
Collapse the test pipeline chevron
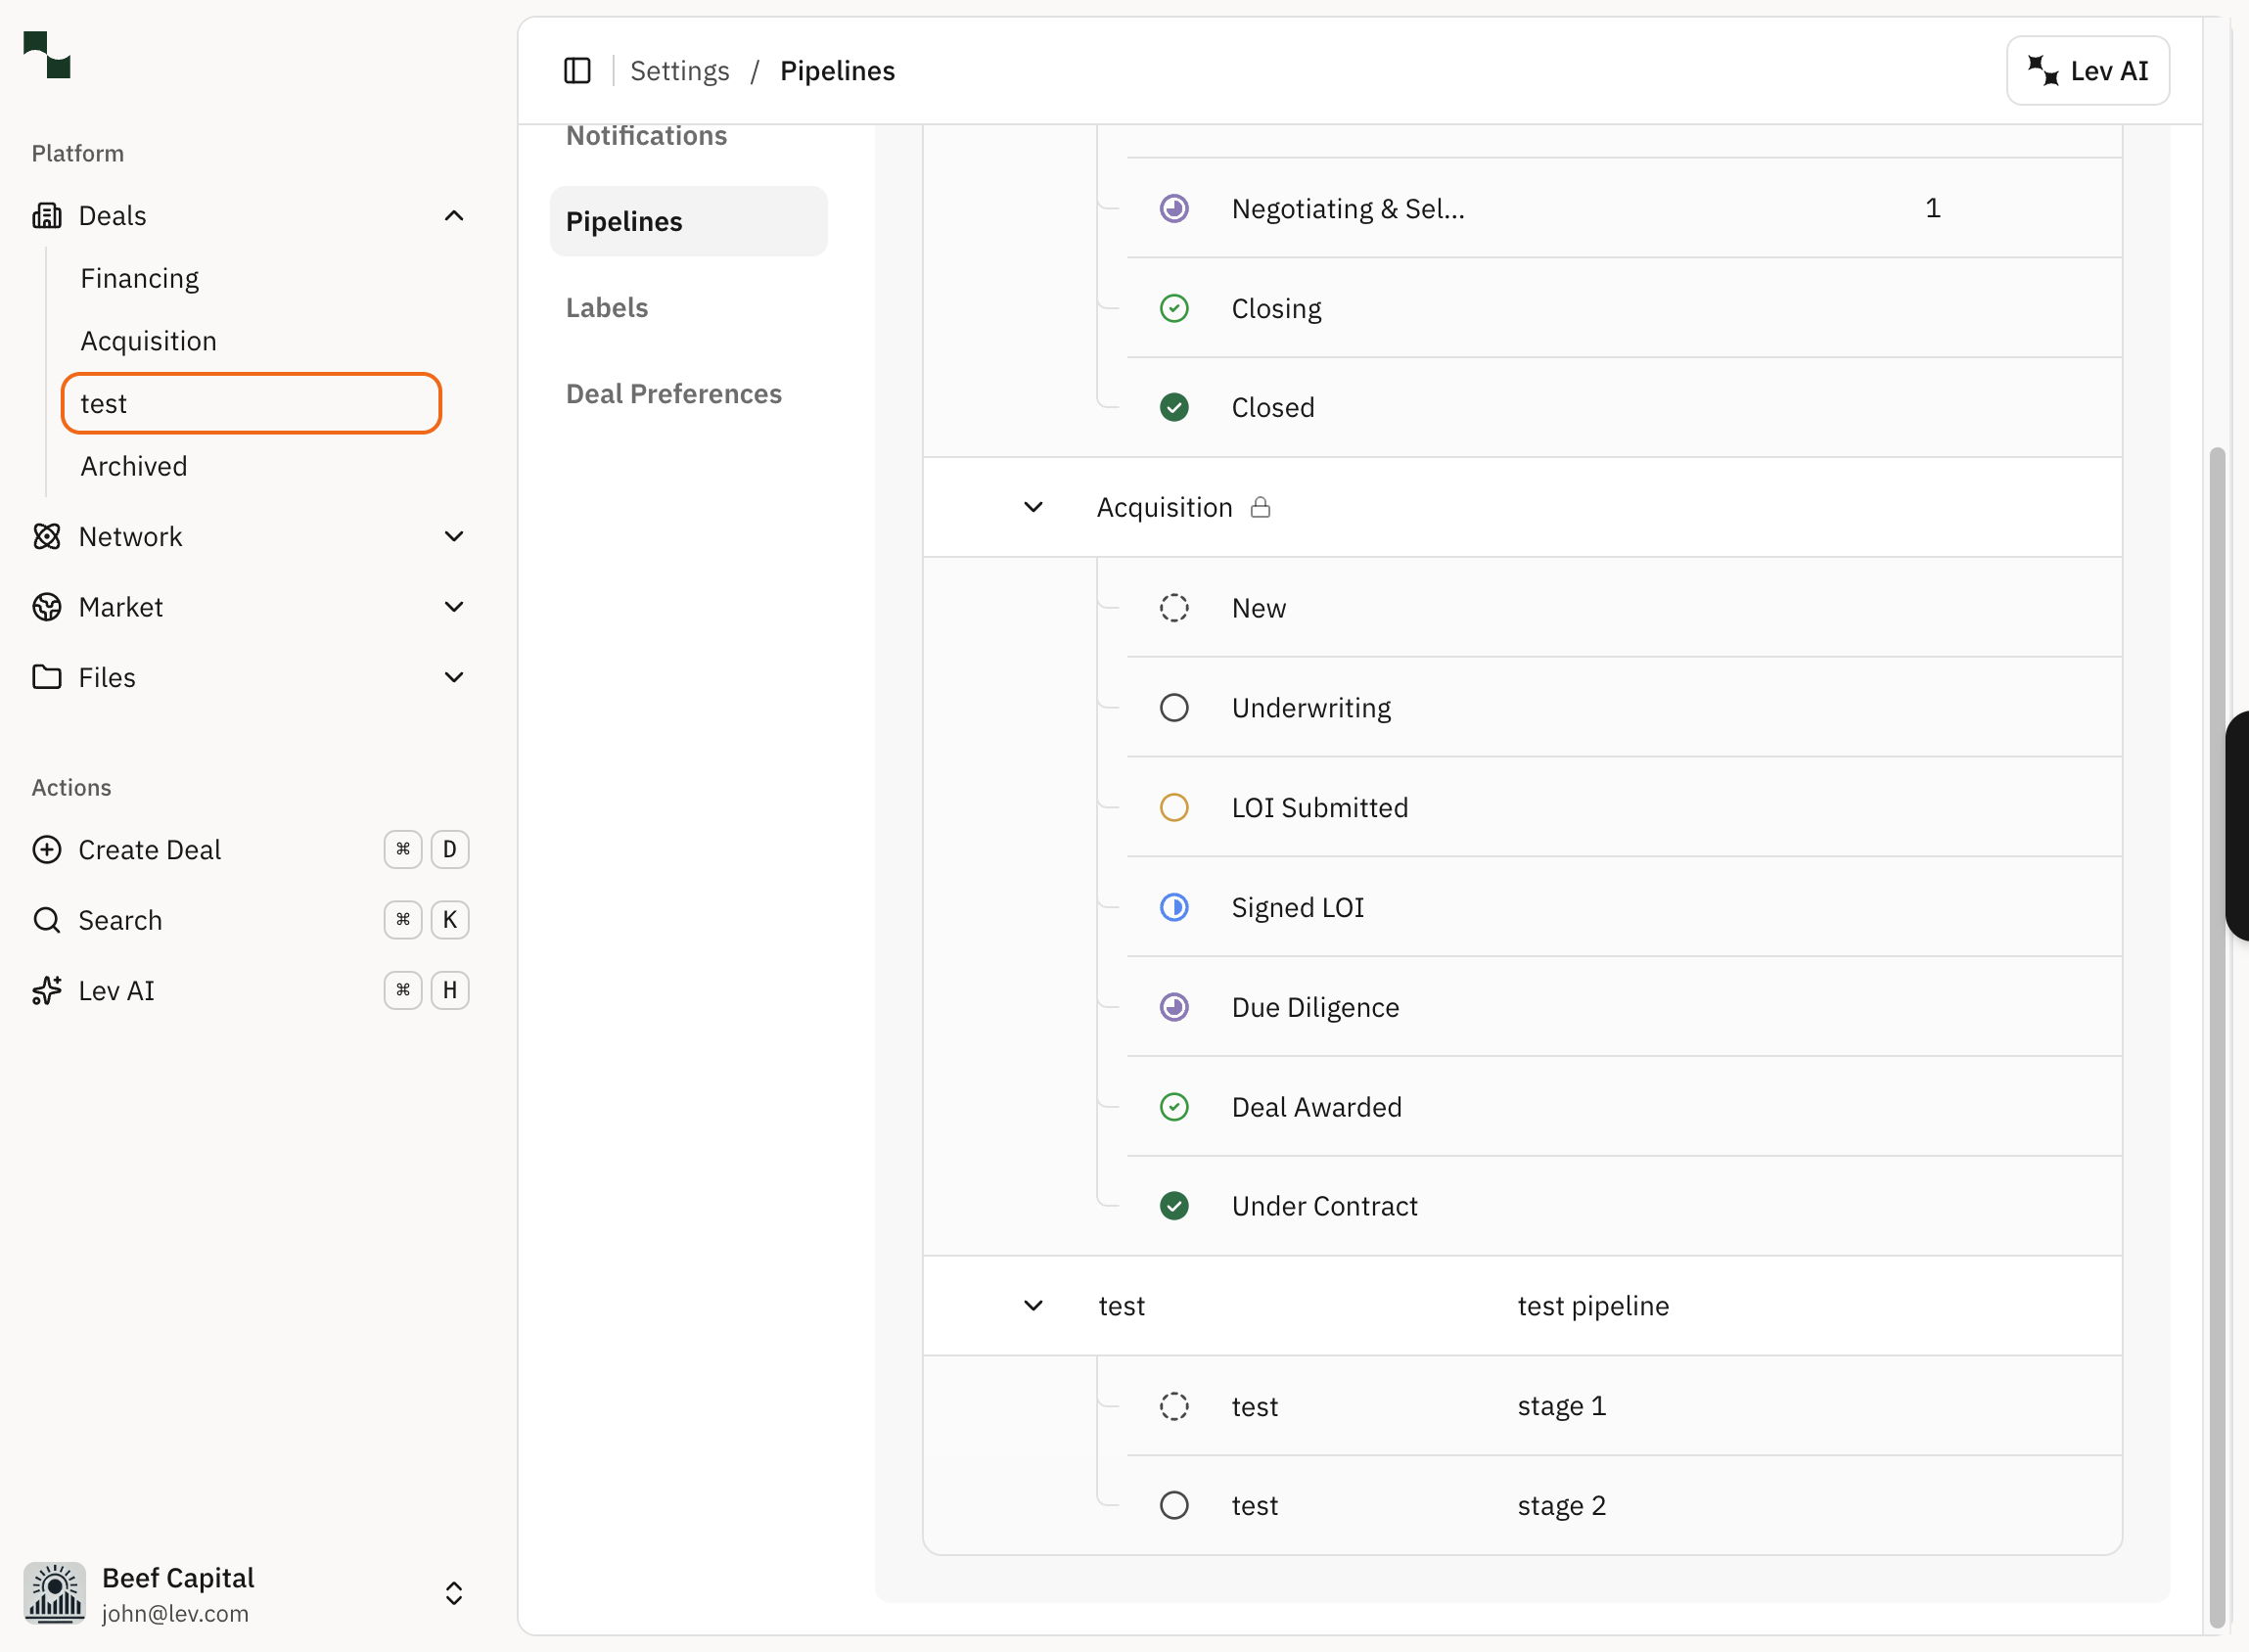click(1034, 1305)
